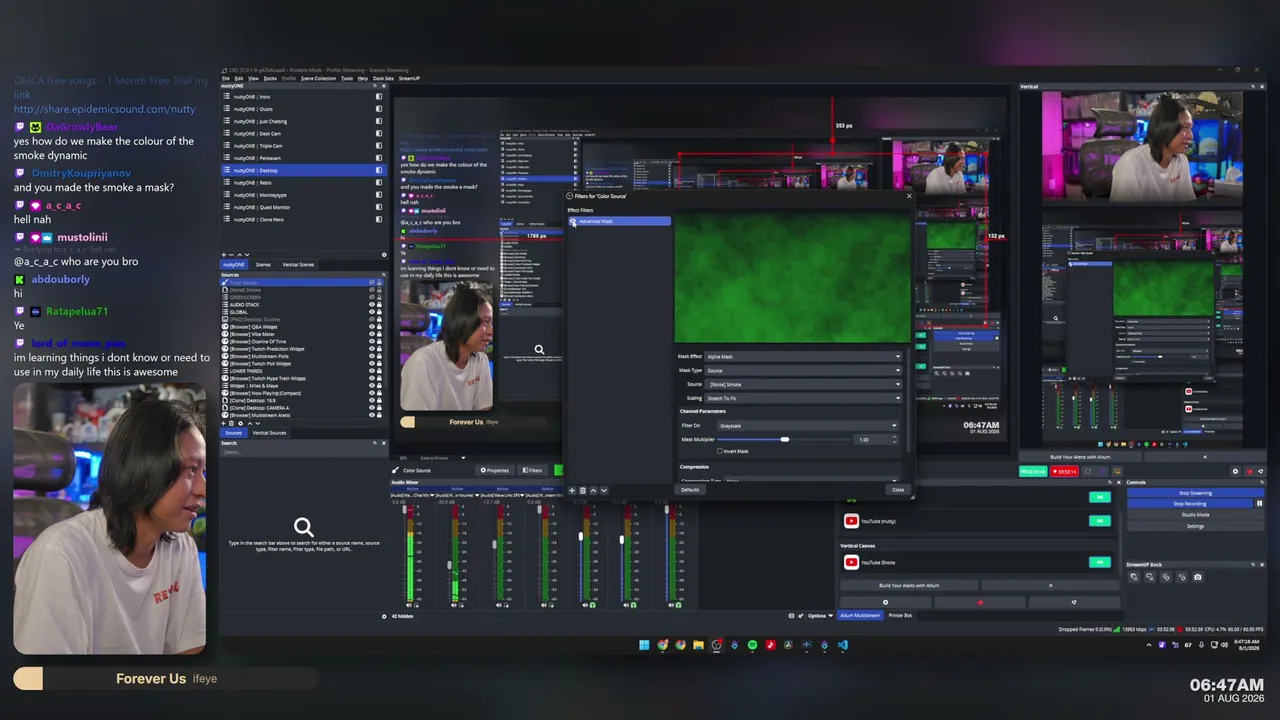Click the source search field
Viewport: 1280px width, 720px height.
(304, 452)
